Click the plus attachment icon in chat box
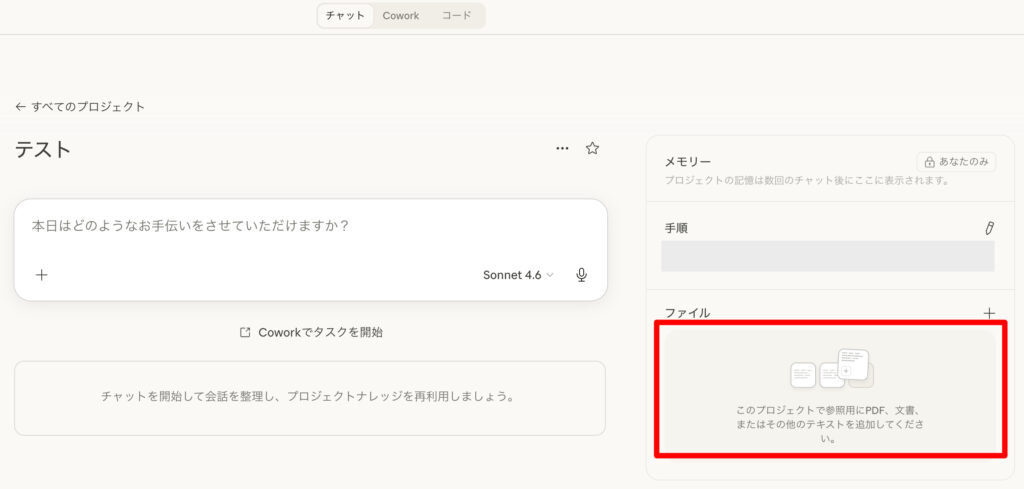 coord(41,275)
